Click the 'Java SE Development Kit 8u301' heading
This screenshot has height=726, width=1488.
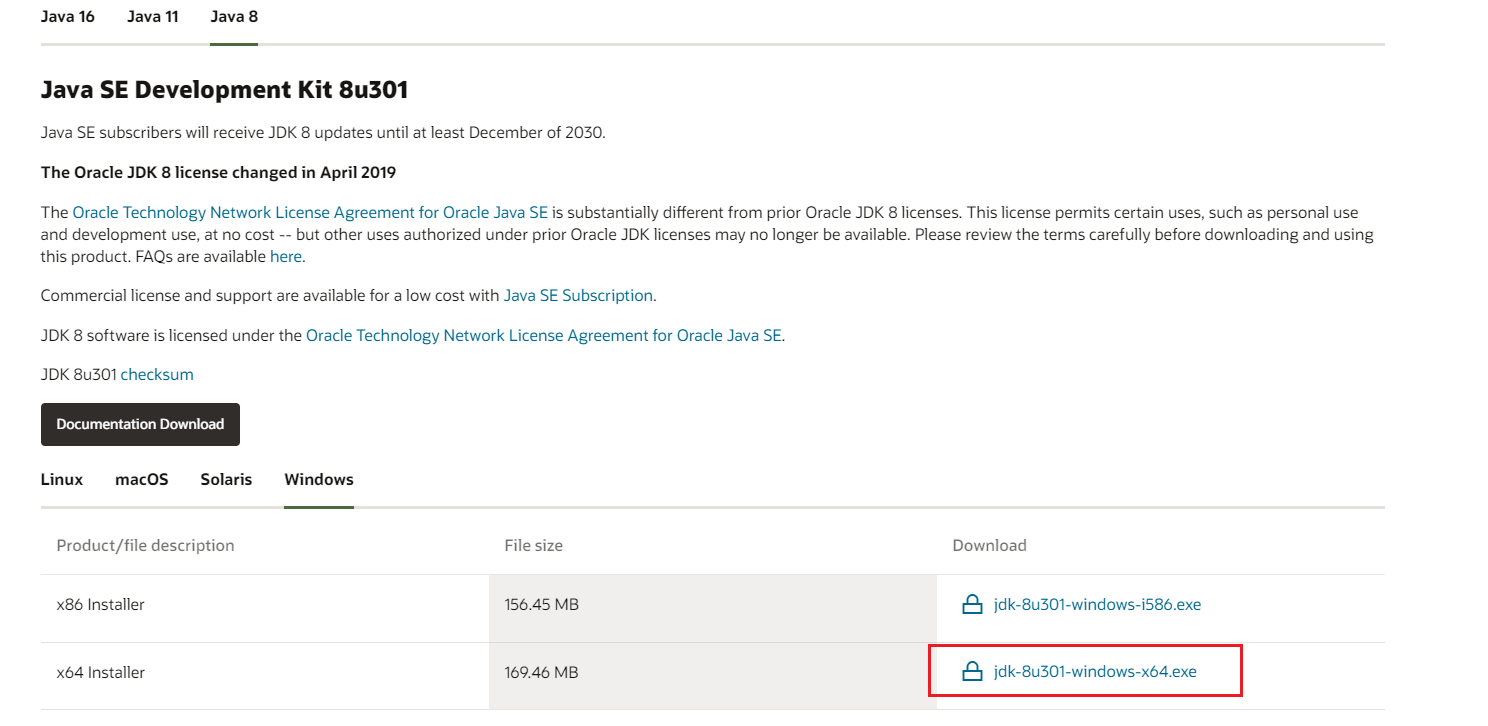[x=224, y=90]
